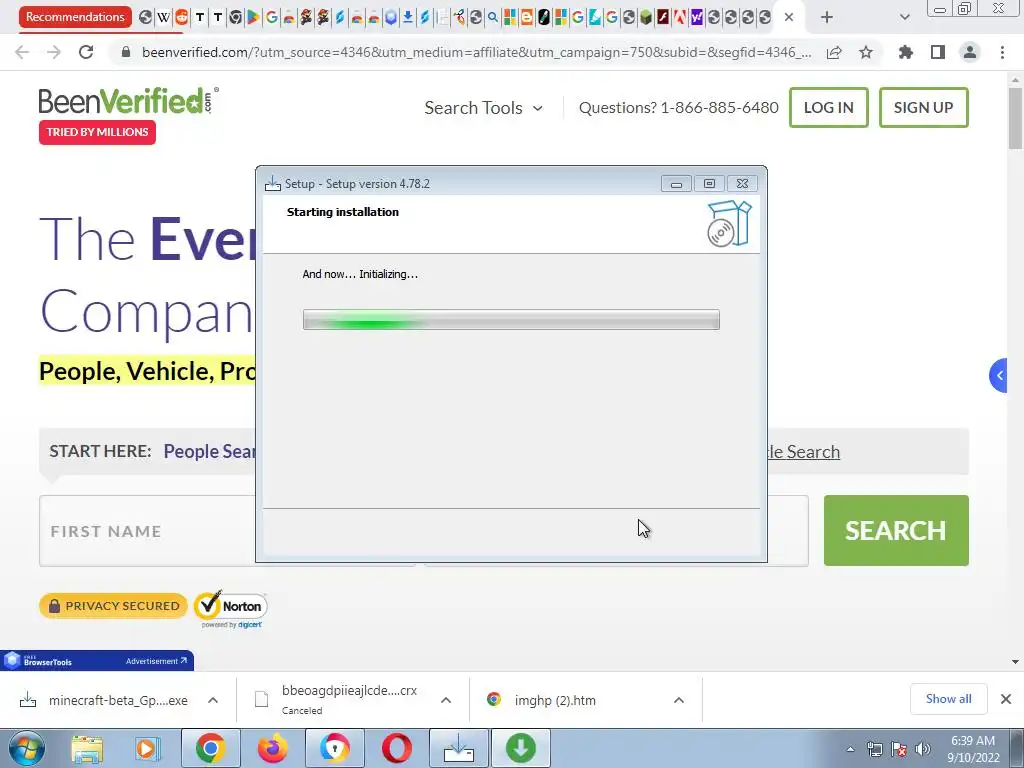1024x768 pixels.
Task: Click the scrollbar down arrow
Action: (x=1015, y=662)
